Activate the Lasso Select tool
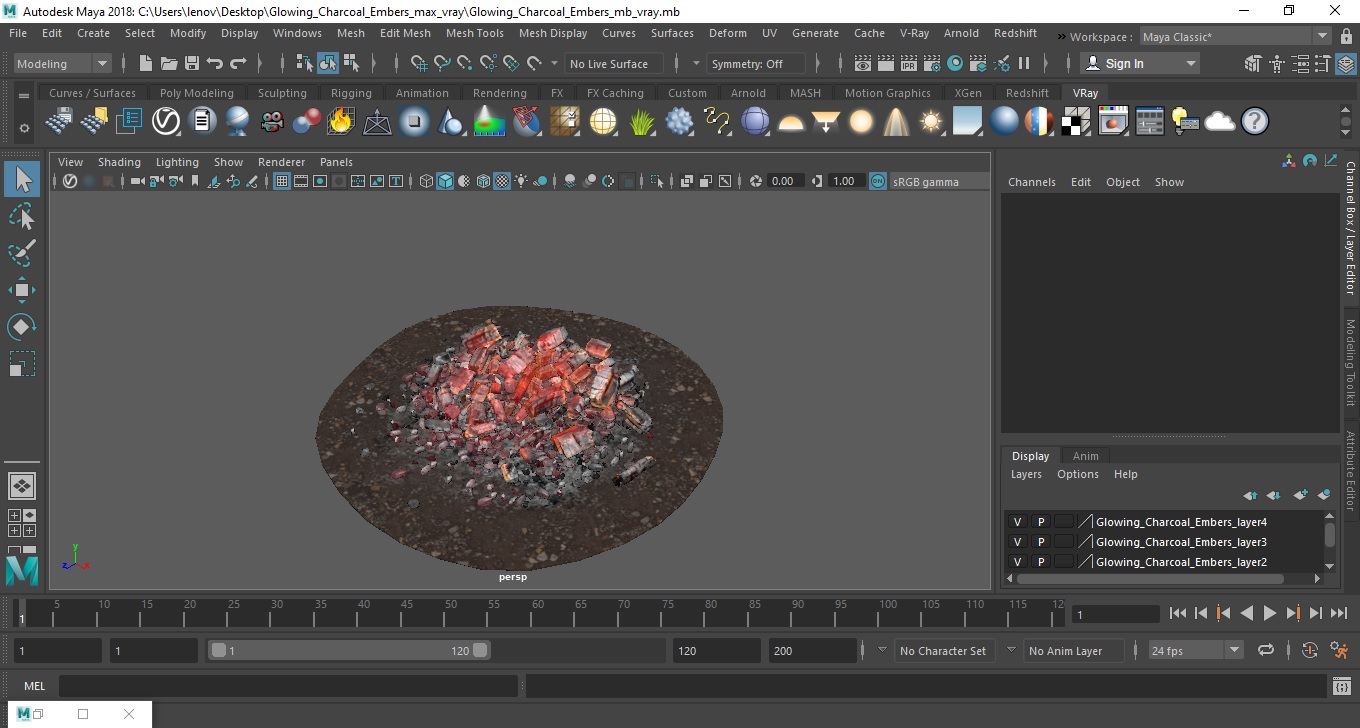The height and width of the screenshot is (728, 1360). pyautogui.click(x=22, y=217)
